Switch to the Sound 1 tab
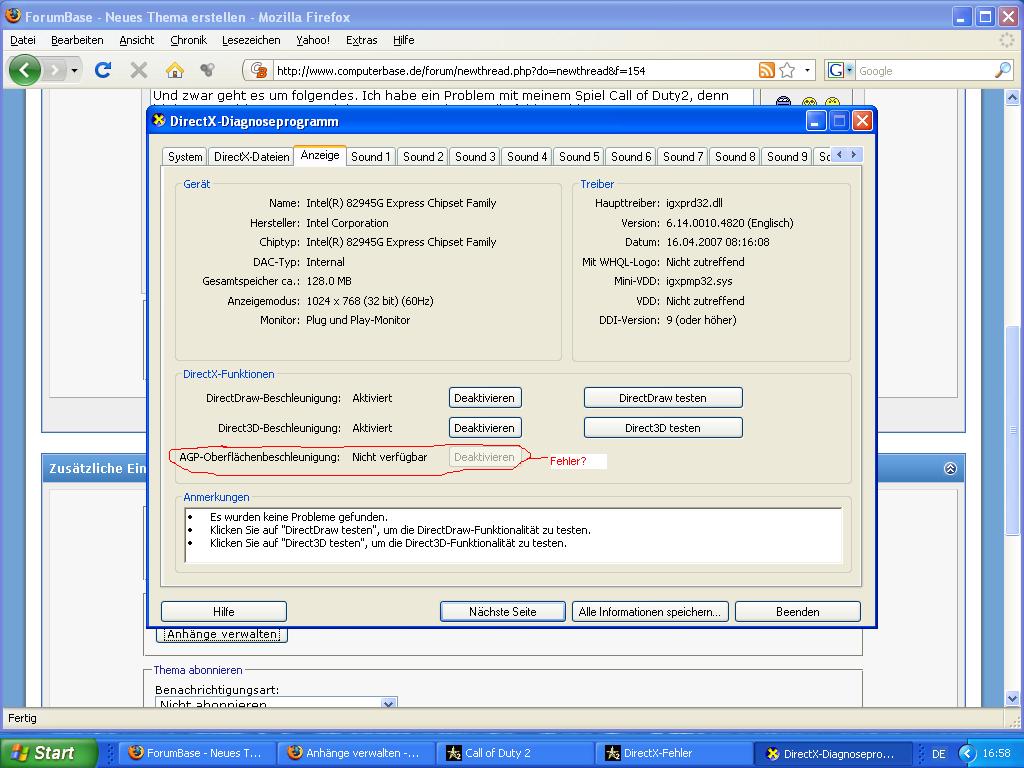Viewport: 1024px width, 768px height. point(370,157)
